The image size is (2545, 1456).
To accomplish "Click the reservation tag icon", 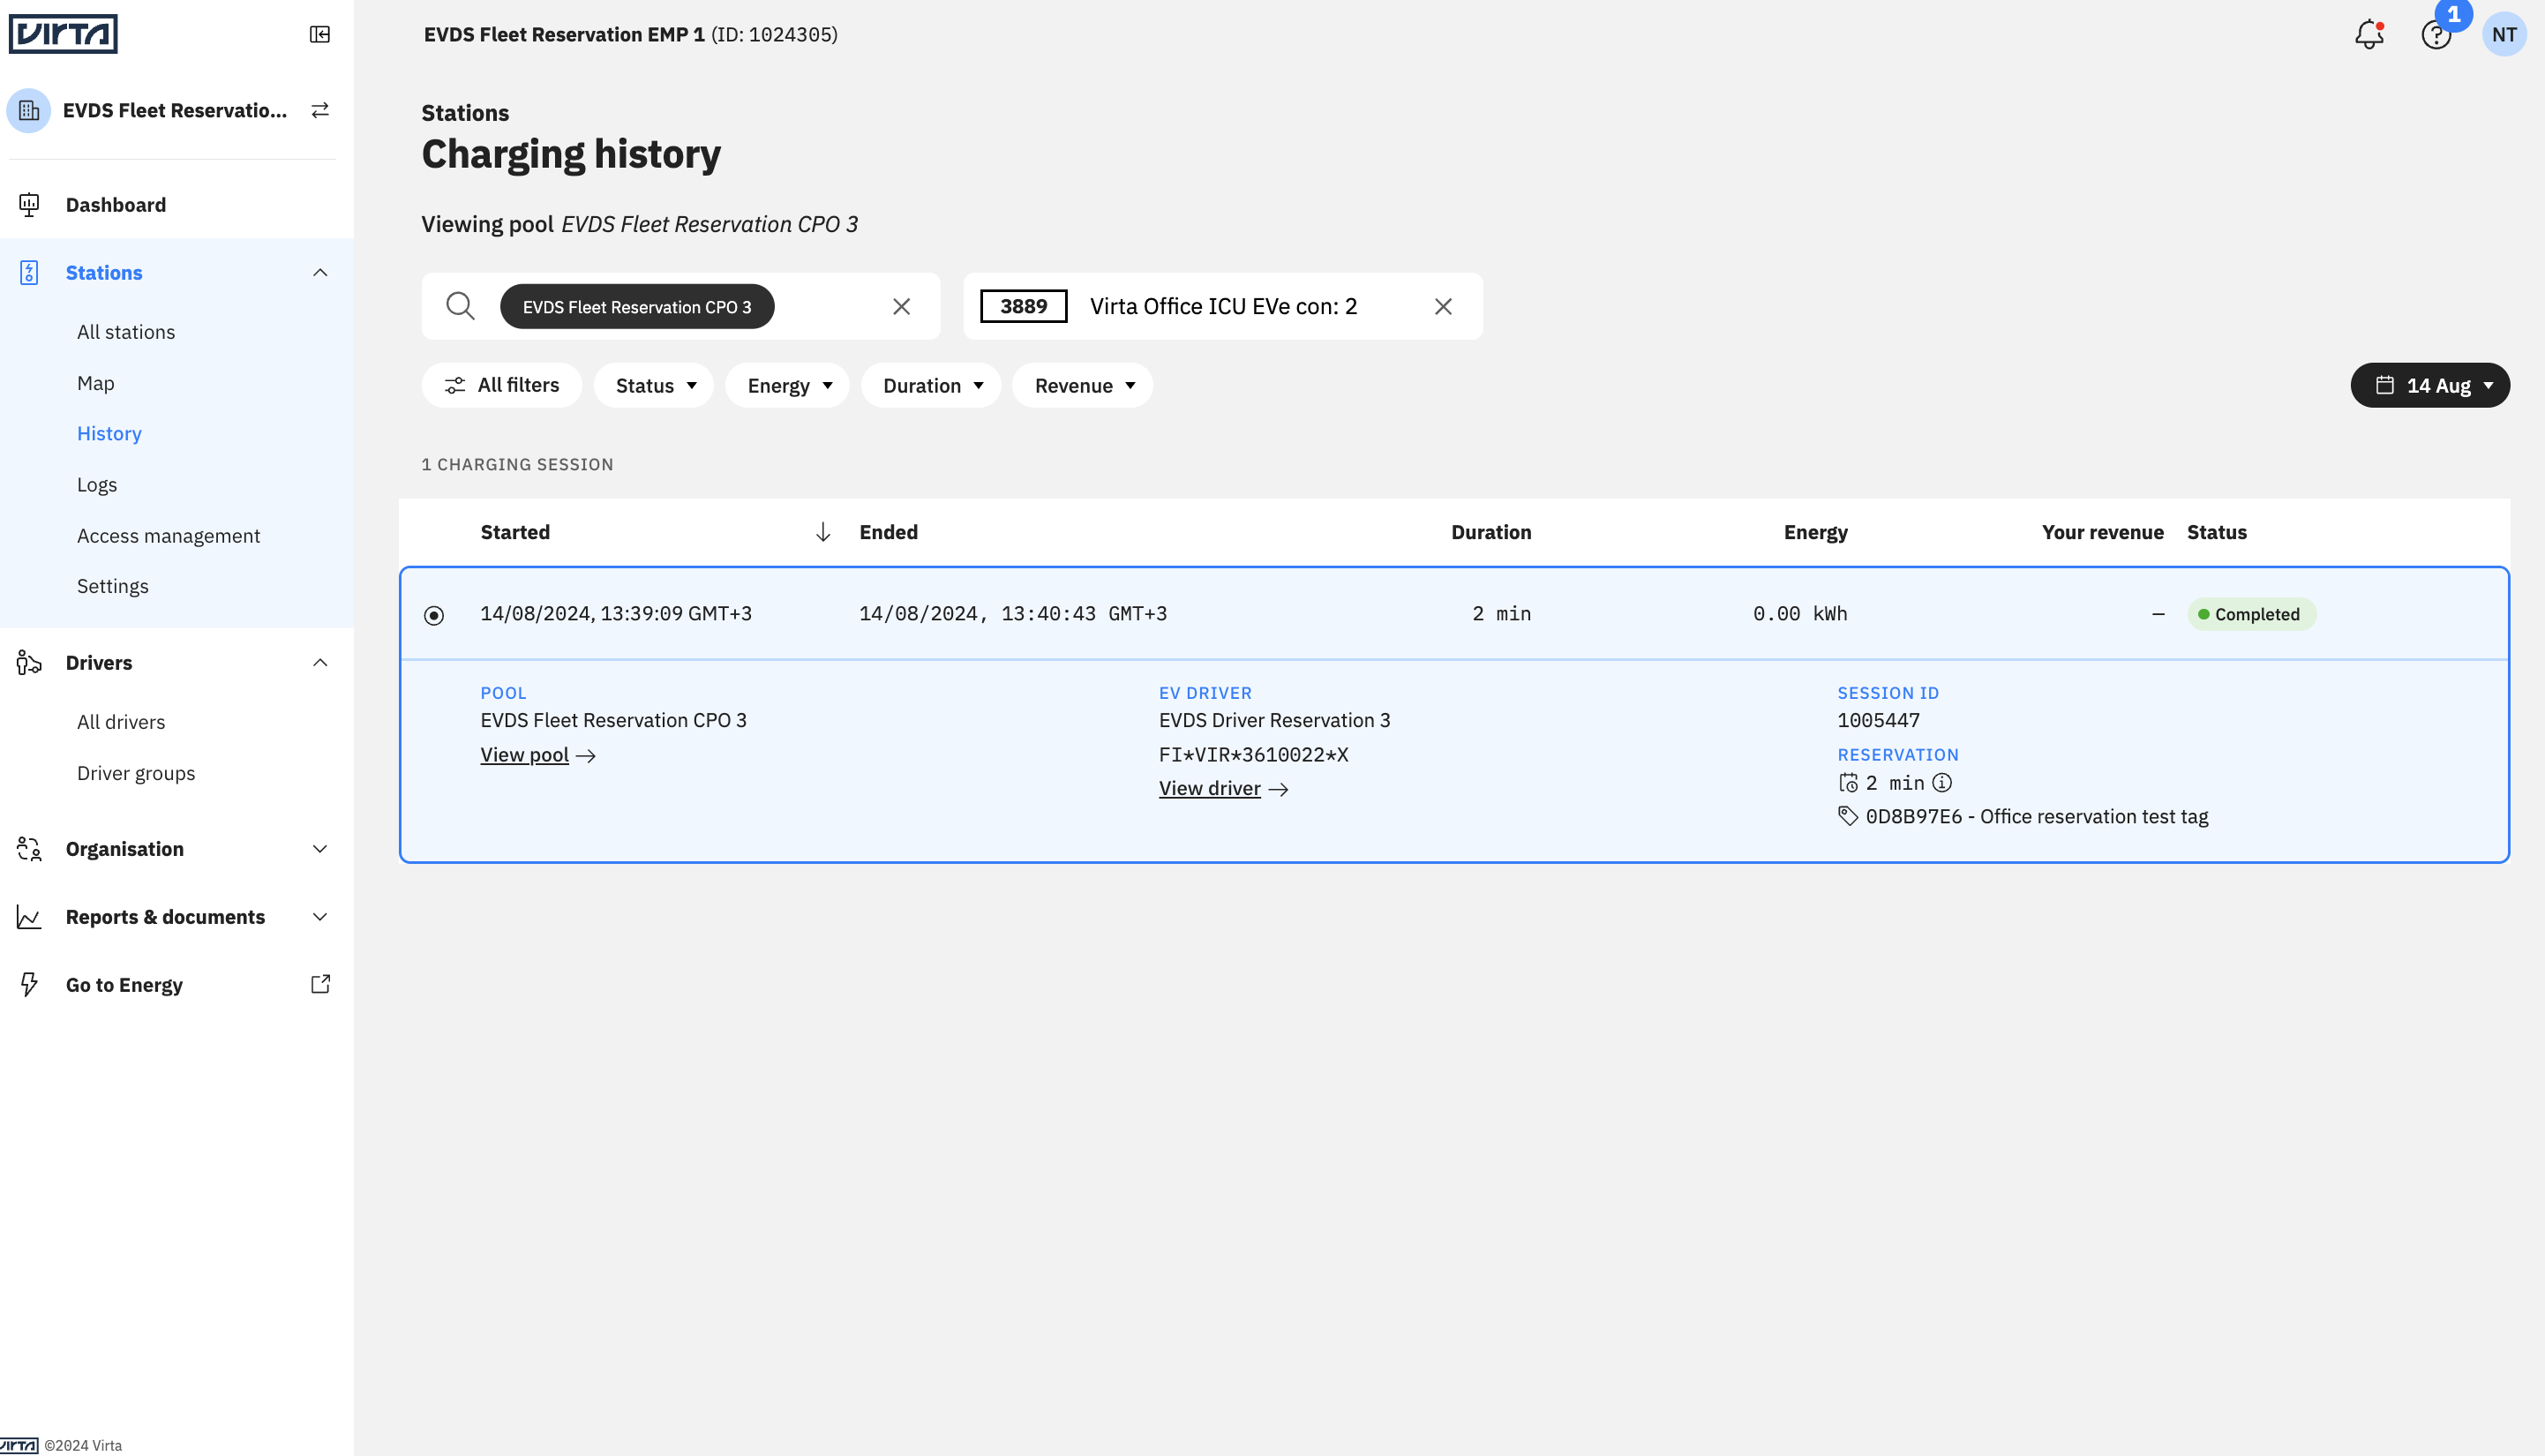I will [1848, 816].
